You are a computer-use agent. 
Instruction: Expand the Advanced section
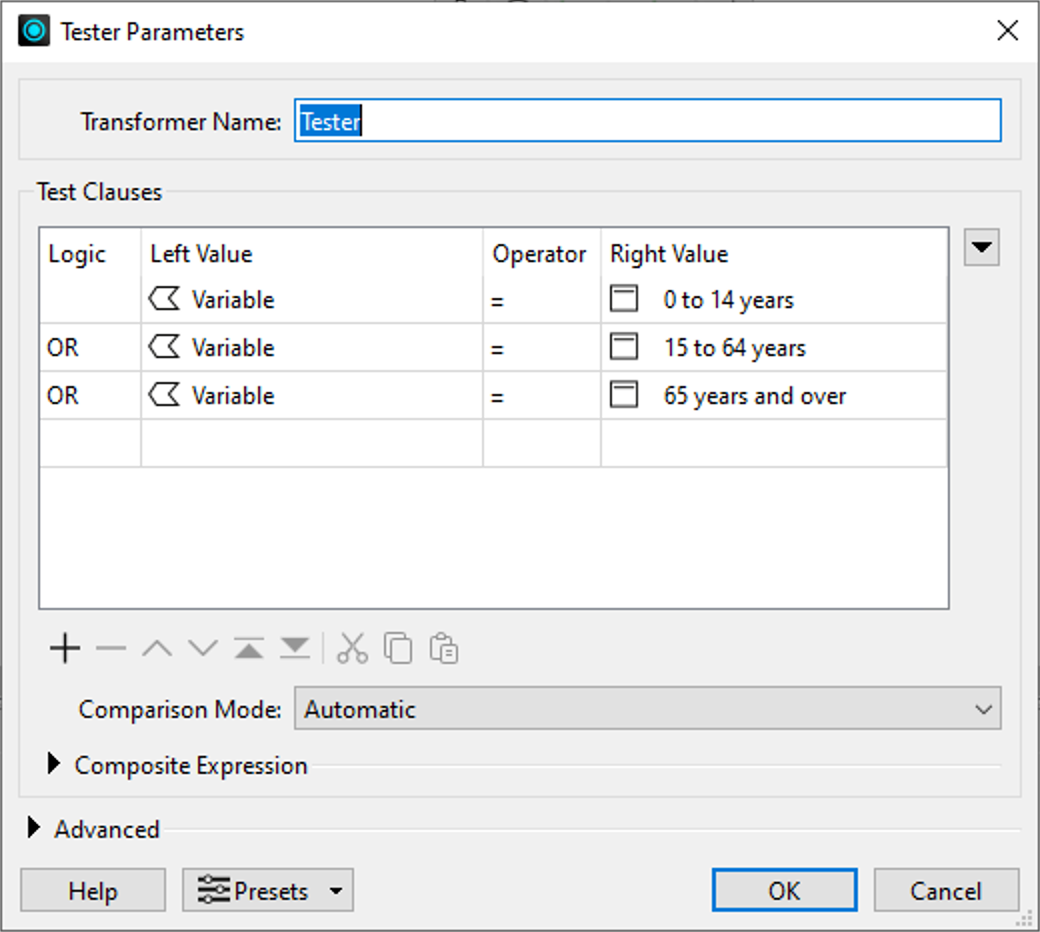(33, 829)
